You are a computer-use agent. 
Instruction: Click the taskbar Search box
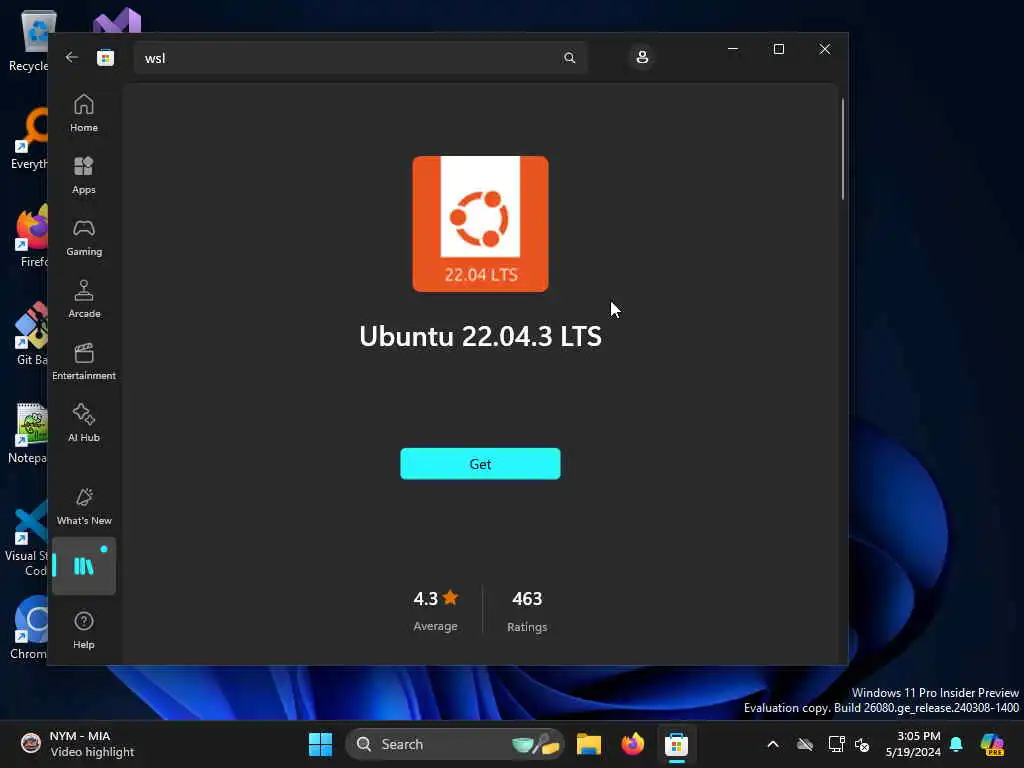click(x=455, y=744)
